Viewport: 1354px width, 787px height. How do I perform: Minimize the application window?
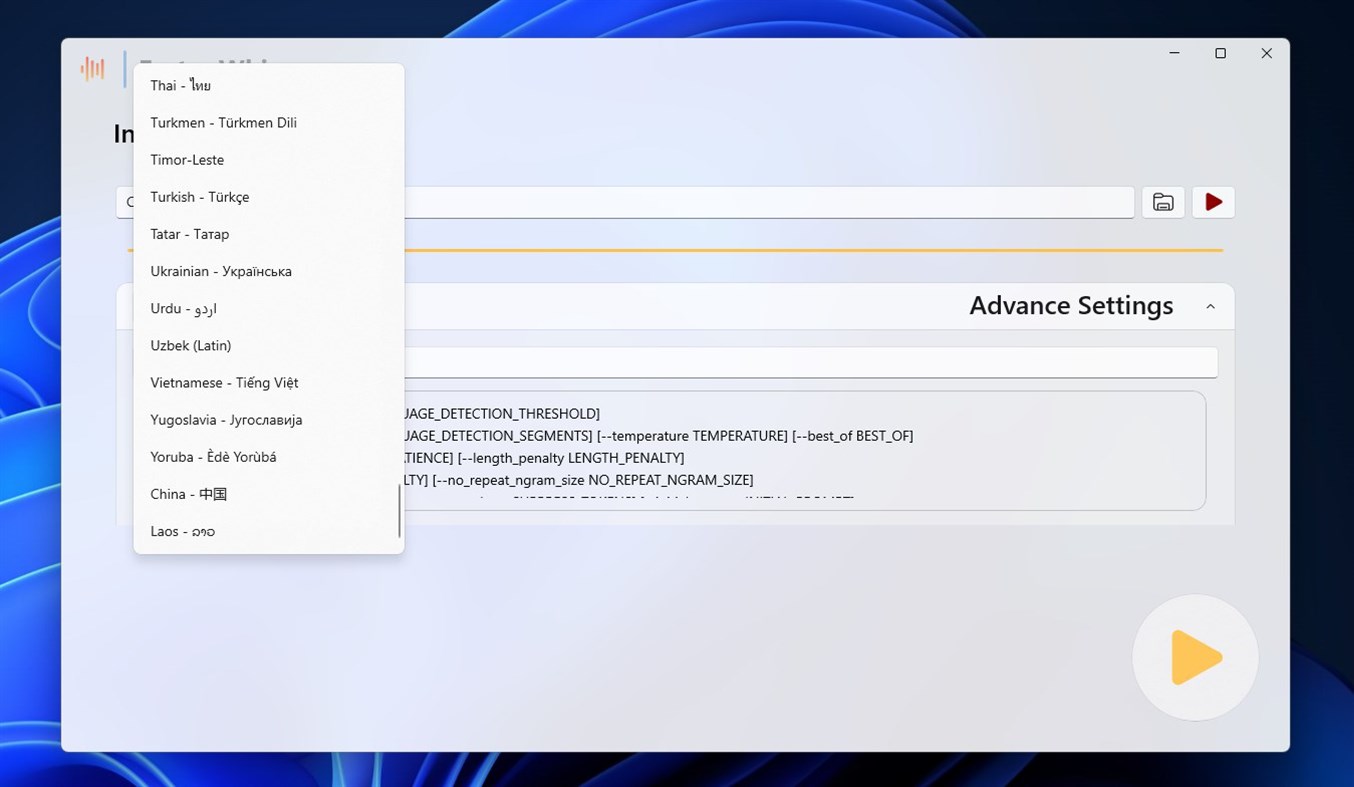click(x=1174, y=54)
